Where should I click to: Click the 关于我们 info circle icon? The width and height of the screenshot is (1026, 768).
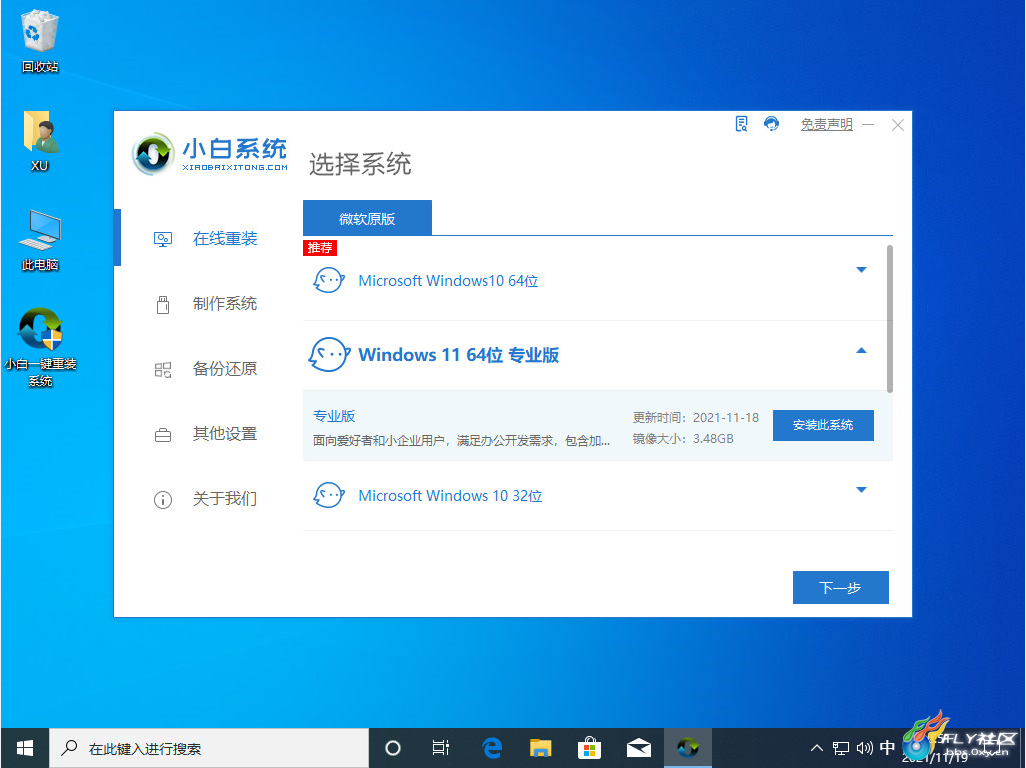coord(163,500)
